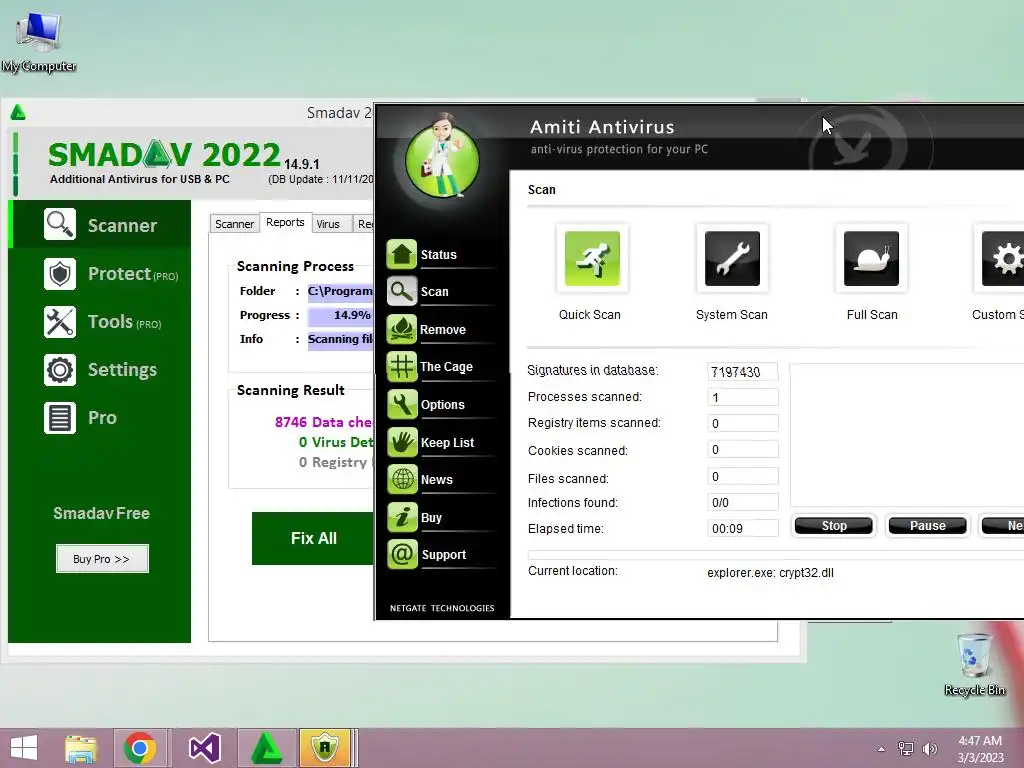The width and height of the screenshot is (1024, 768).
Task: Click the Amiti doctor mascot logo
Action: click(443, 158)
